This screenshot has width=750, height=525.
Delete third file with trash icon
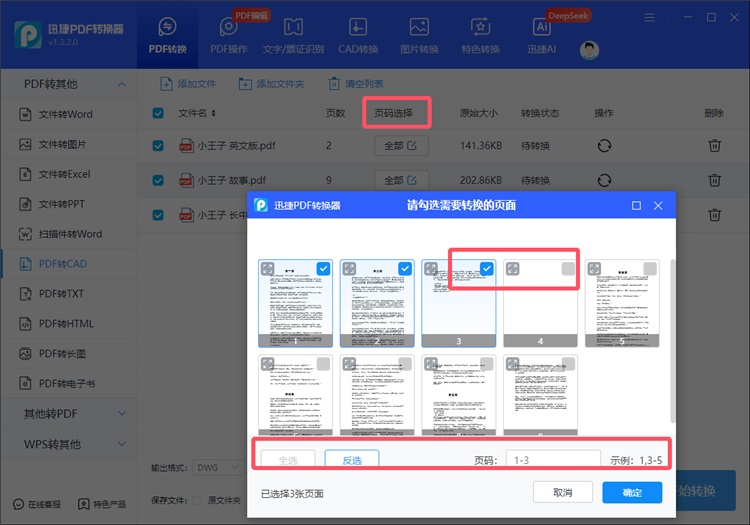coord(715,215)
